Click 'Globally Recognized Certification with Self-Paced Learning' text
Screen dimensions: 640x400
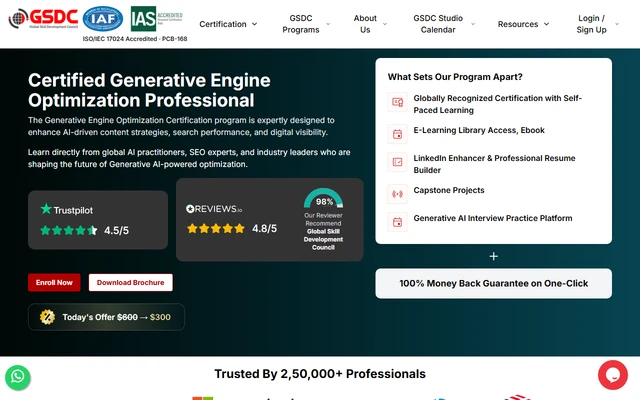(x=498, y=104)
